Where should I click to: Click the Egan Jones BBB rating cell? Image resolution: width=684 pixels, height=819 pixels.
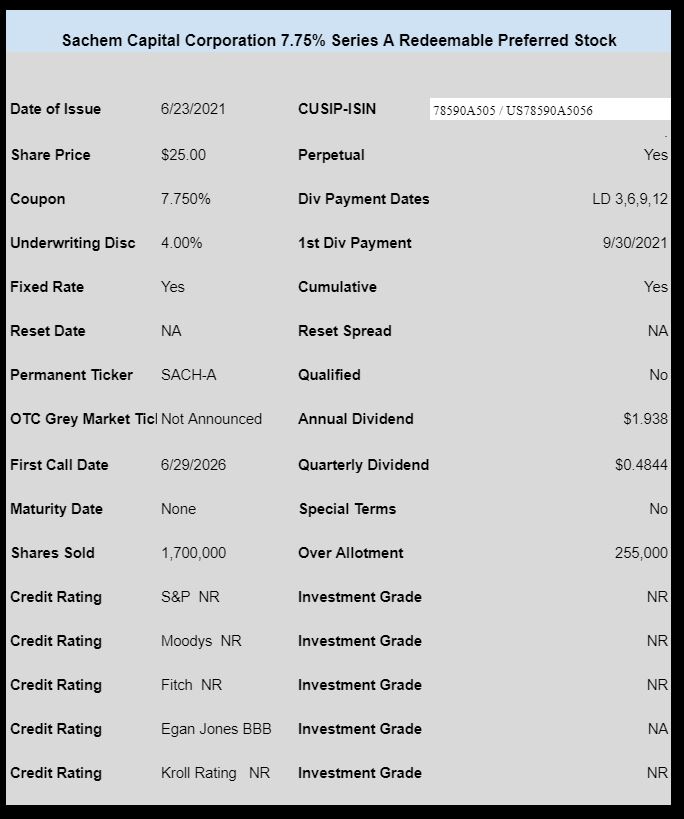point(216,729)
